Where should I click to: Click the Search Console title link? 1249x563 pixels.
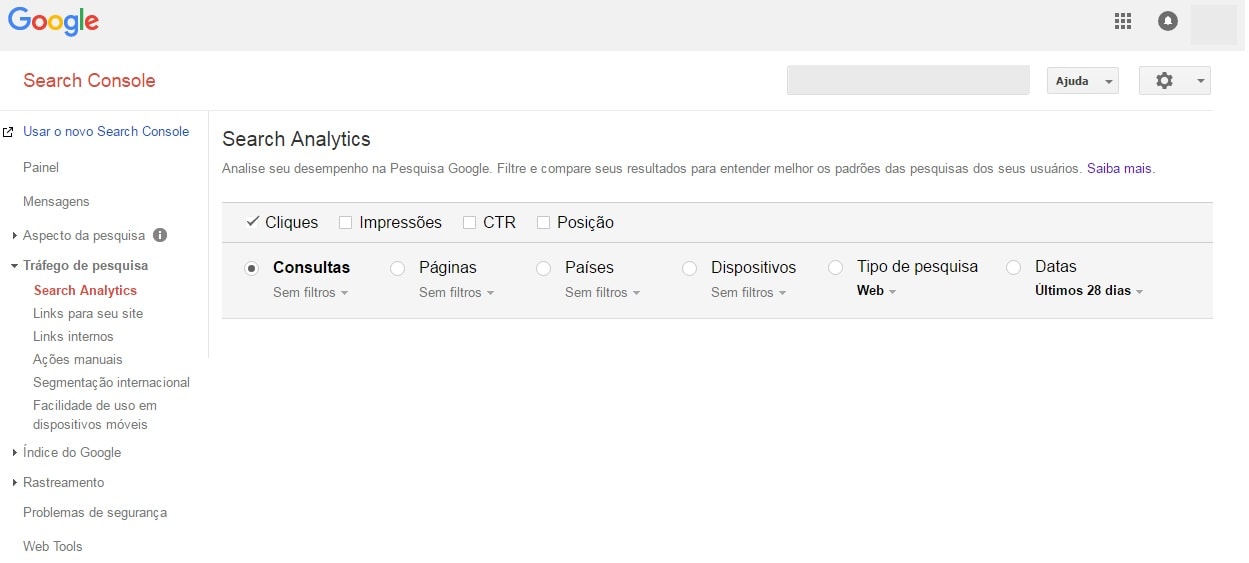[89, 81]
